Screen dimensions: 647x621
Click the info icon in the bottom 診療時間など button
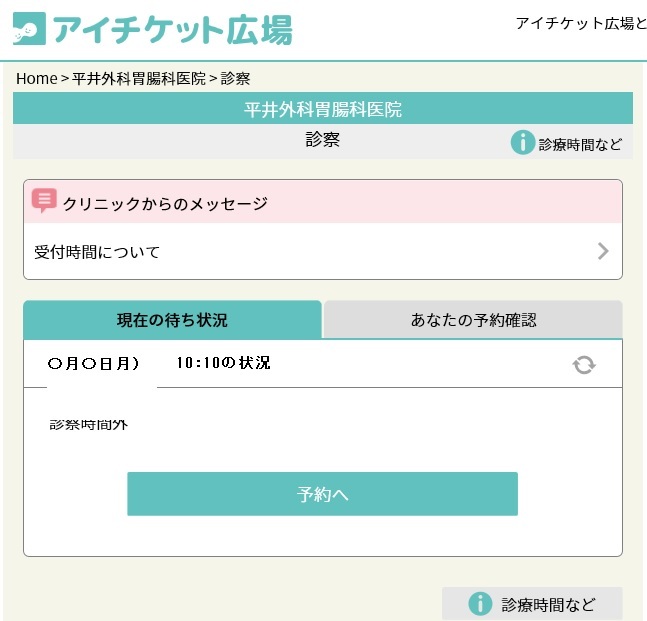(x=481, y=604)
